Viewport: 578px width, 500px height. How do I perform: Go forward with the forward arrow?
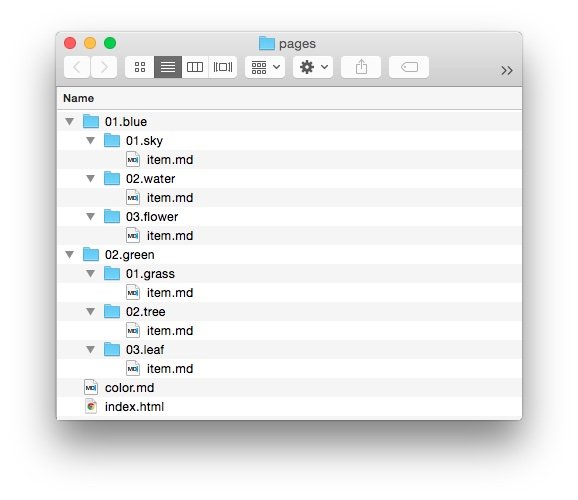pos(104,67)
